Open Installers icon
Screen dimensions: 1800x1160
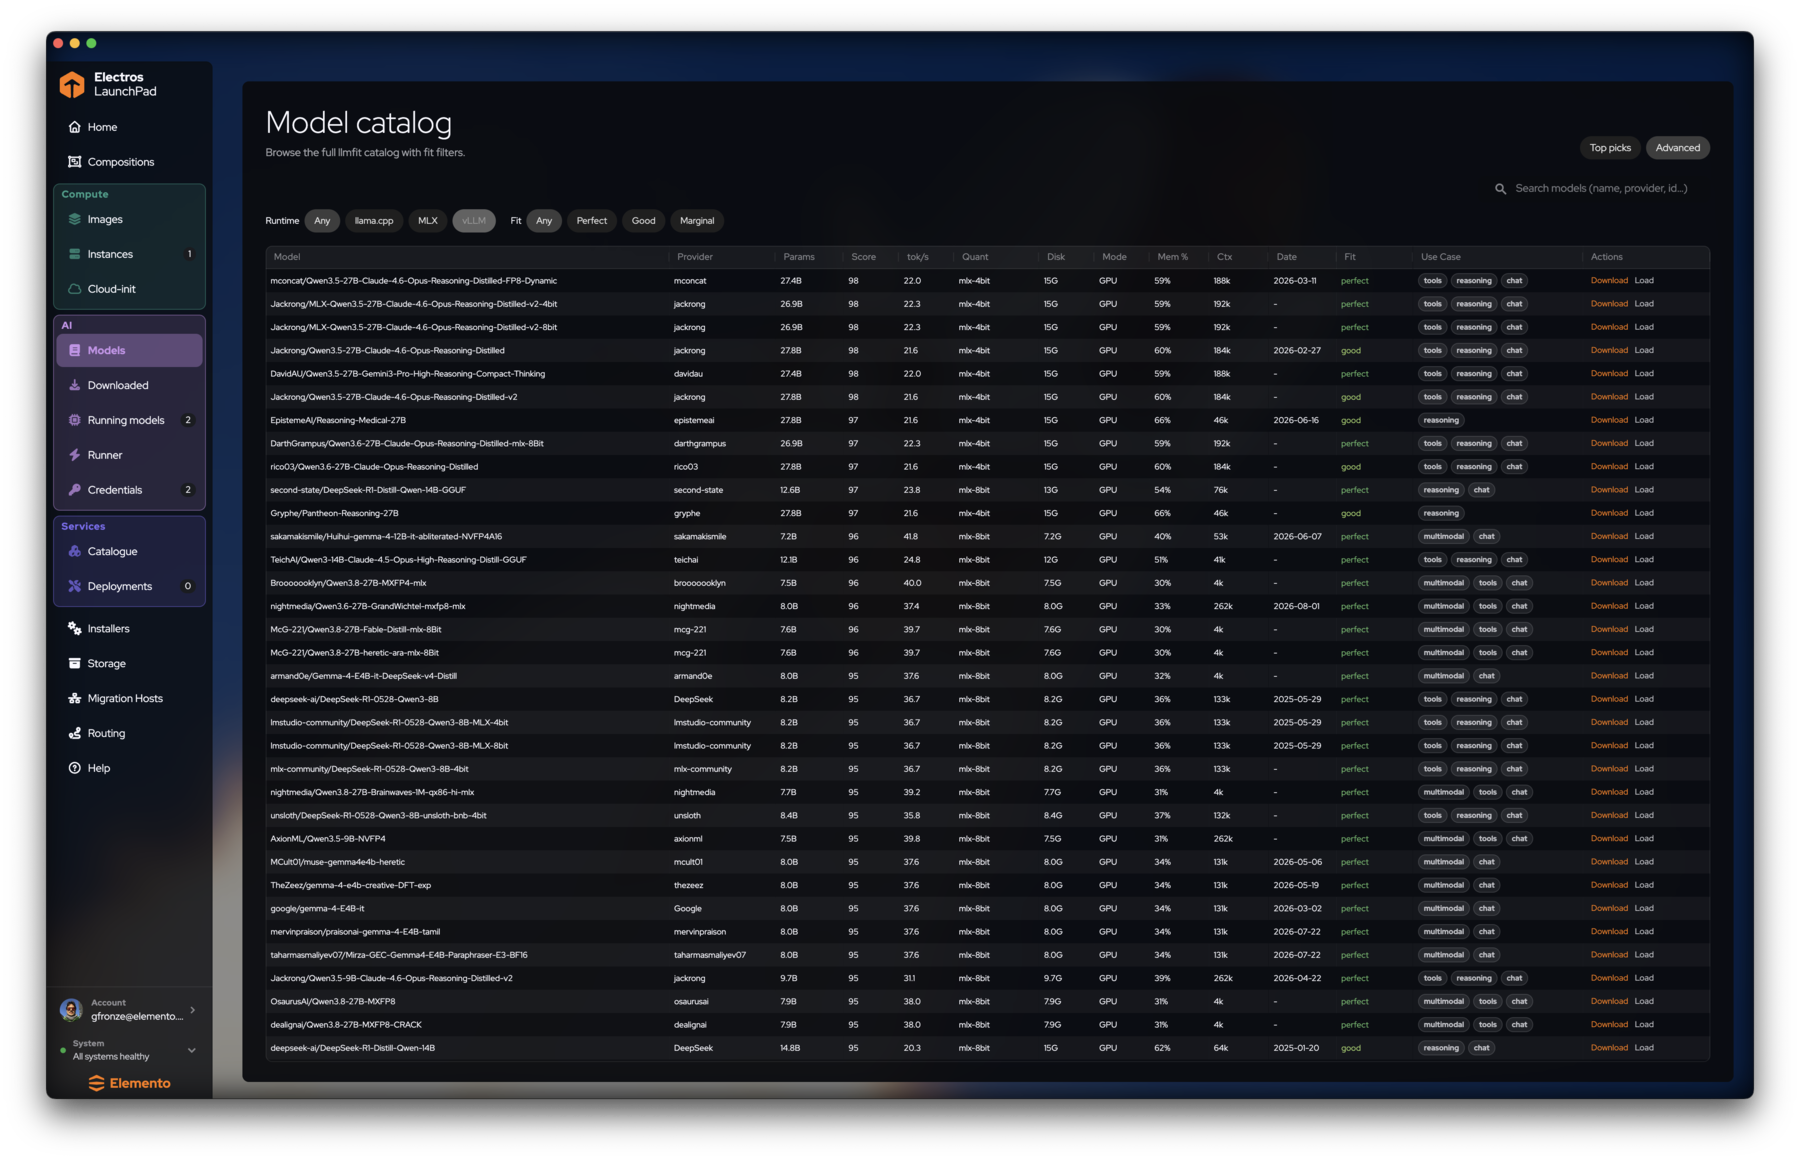(x=74, y=629)
